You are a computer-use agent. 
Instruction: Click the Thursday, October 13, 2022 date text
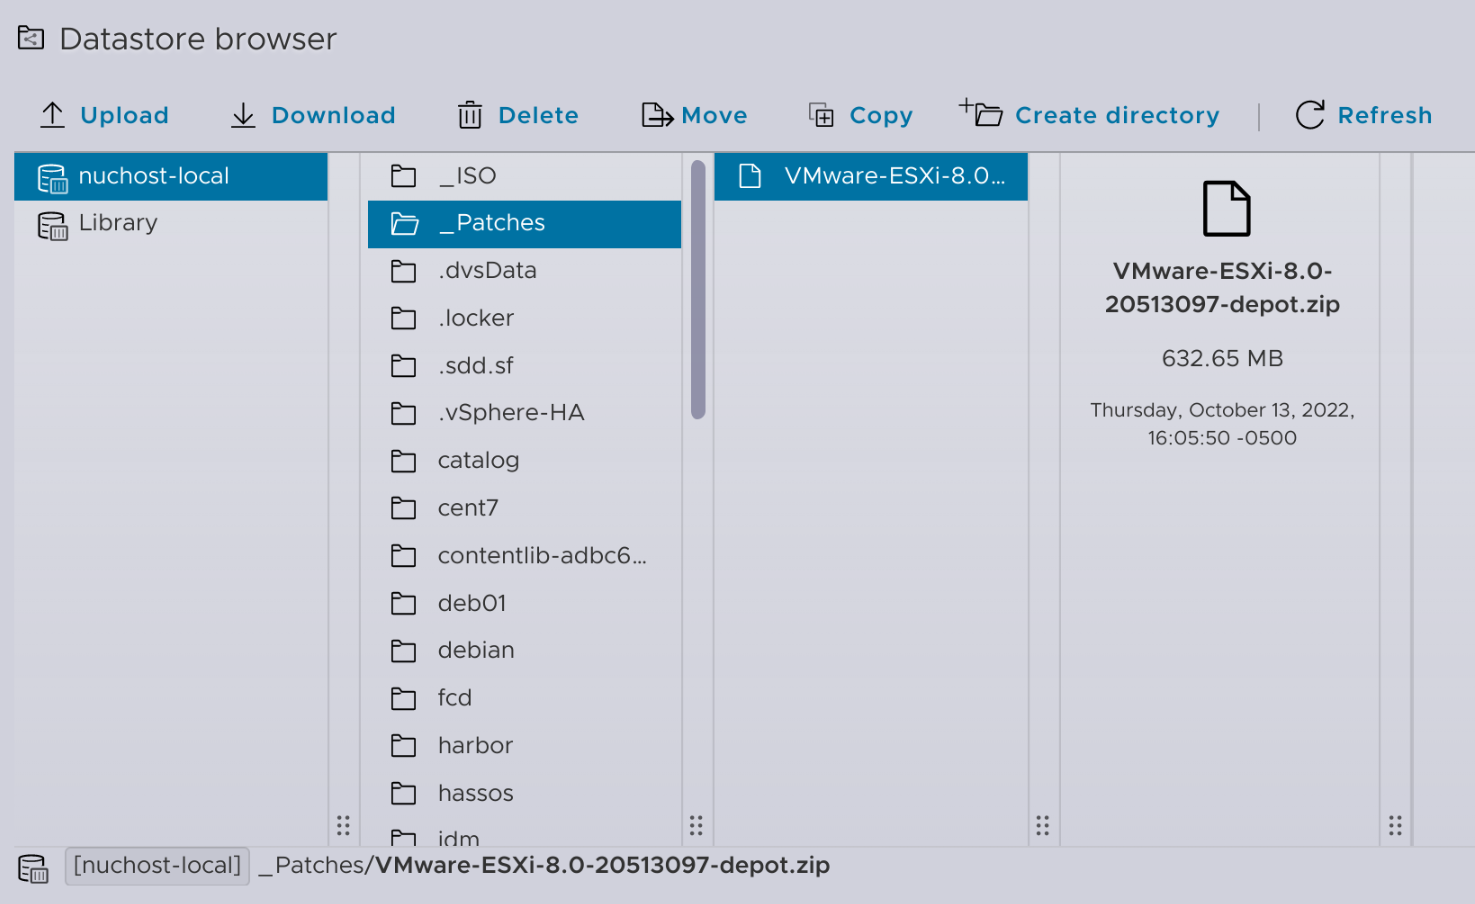[1222, 424]
